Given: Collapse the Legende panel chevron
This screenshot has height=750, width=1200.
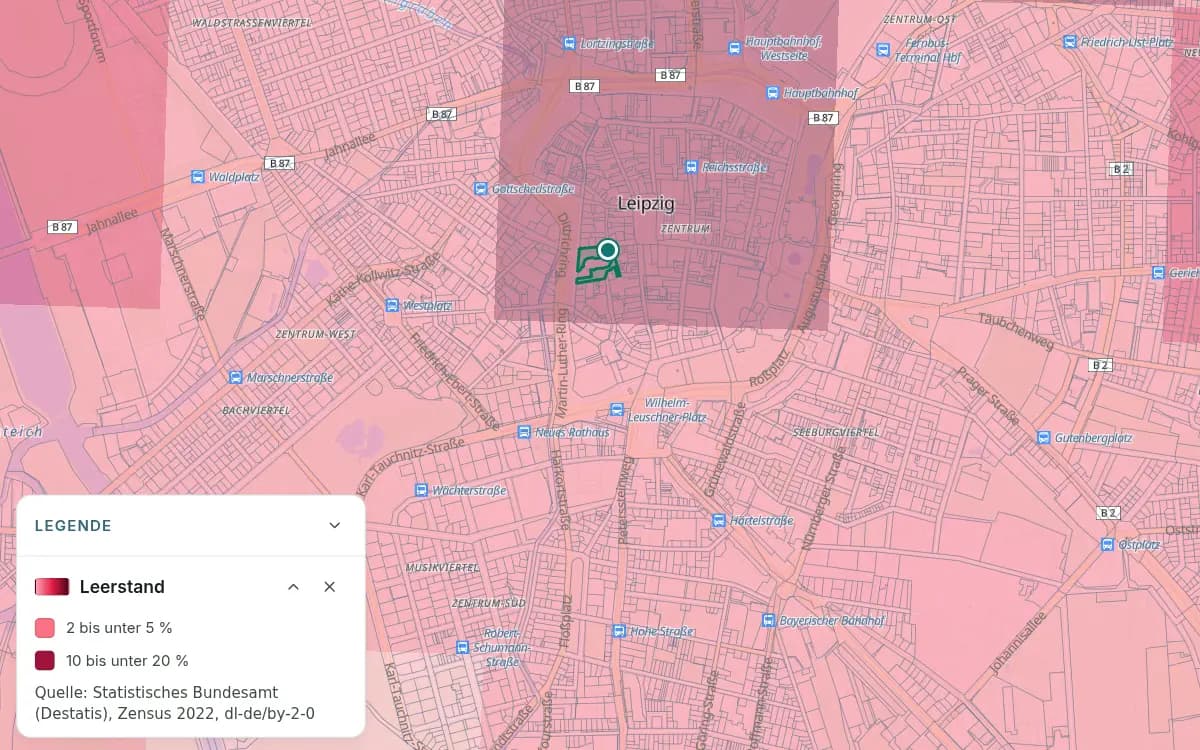Looking at the screenshot, I should [x=335, y=525].
